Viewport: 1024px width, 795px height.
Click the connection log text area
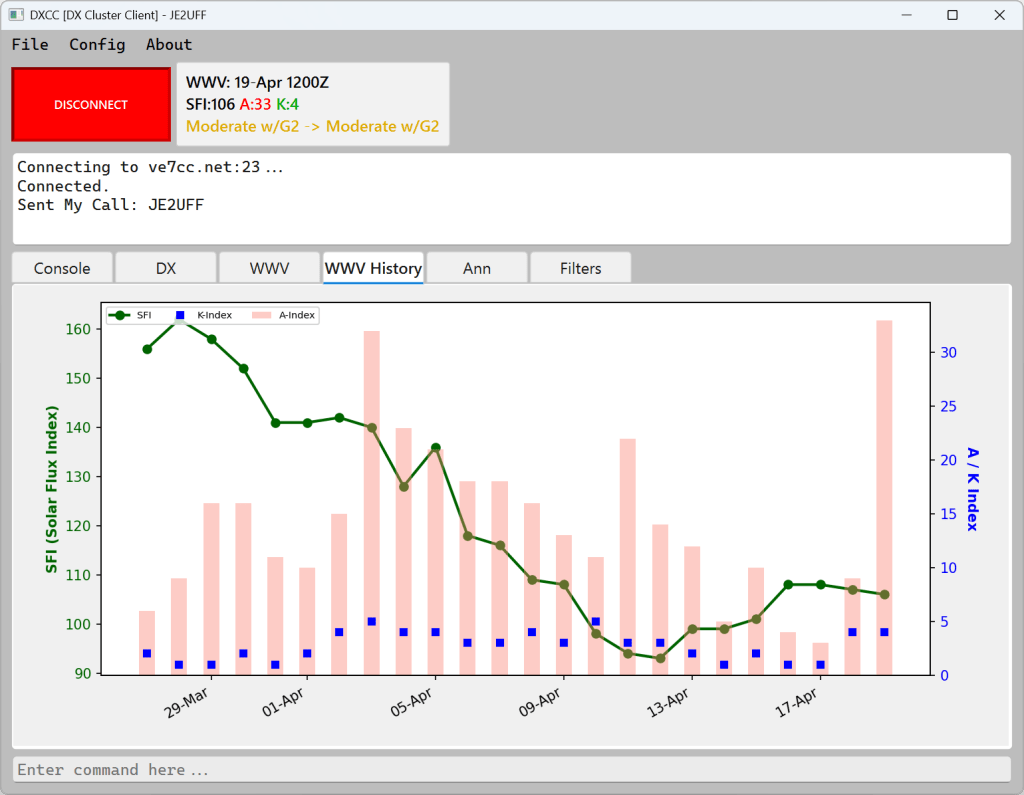[x=511, y=198]
